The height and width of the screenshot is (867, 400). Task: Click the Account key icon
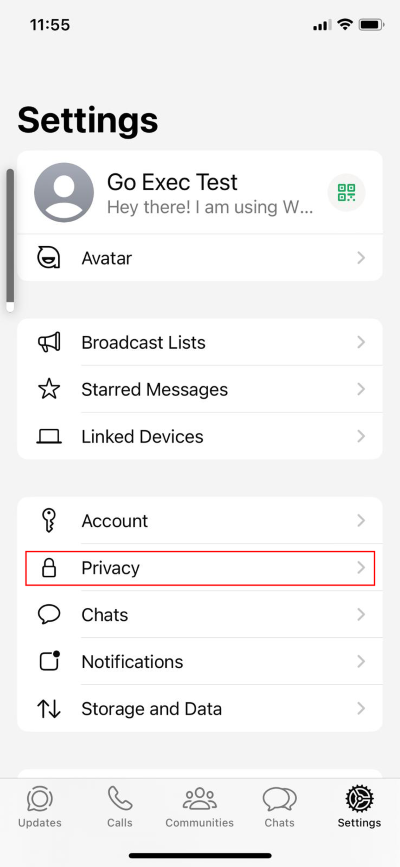pyautogui.click(x=49, y=521)
